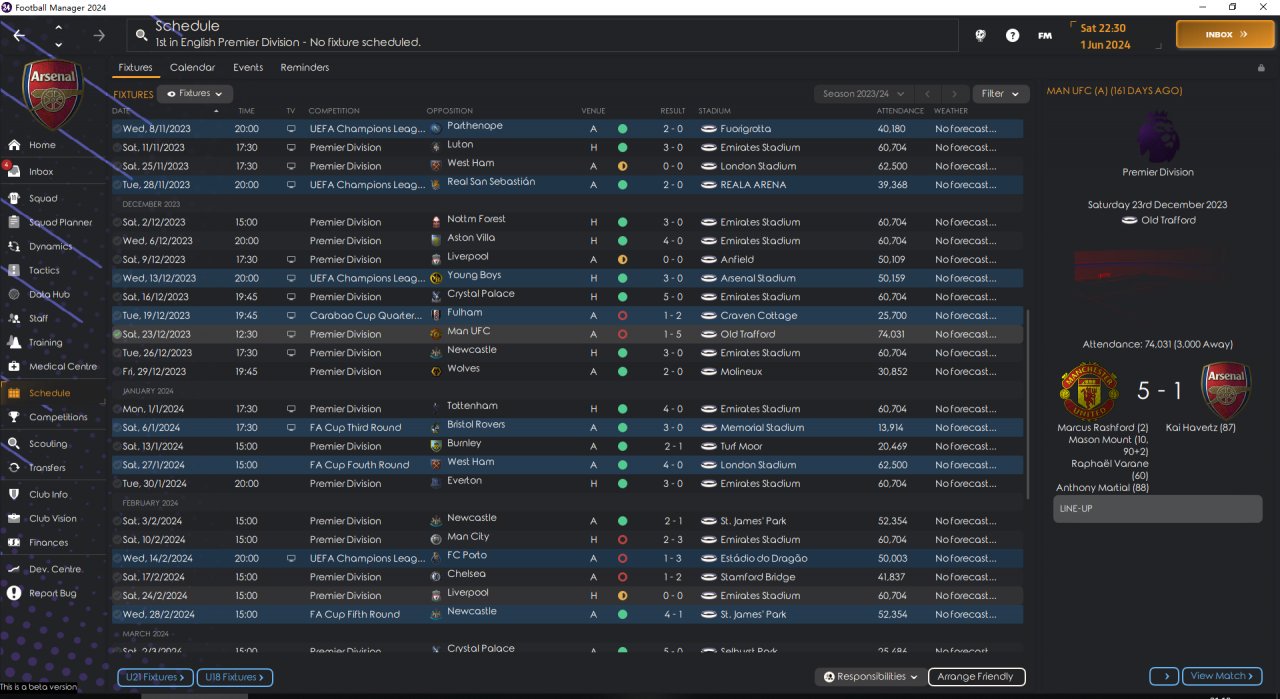Switch to the Events tab
The image size is (1280, 699).
(x=248, y=68)
